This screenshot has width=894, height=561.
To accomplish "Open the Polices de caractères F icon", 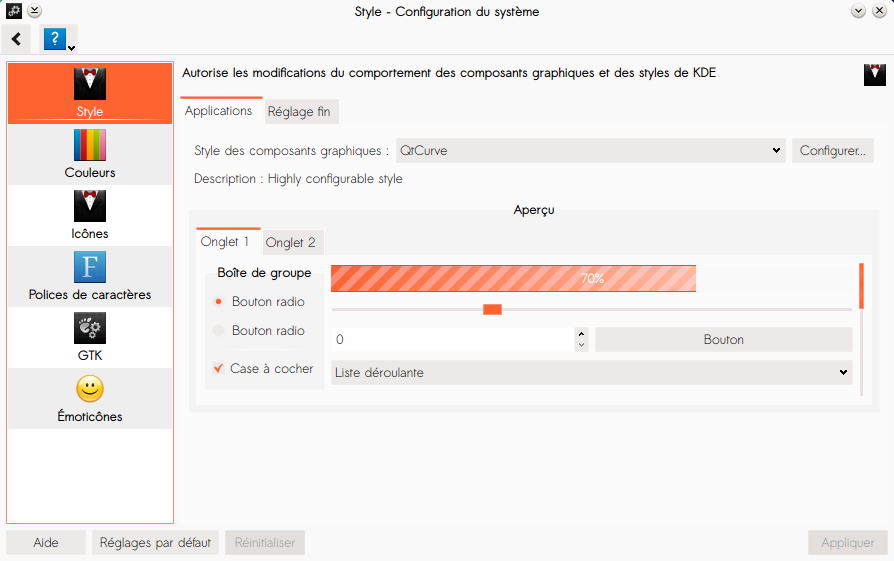I will [x=90, y=267].
